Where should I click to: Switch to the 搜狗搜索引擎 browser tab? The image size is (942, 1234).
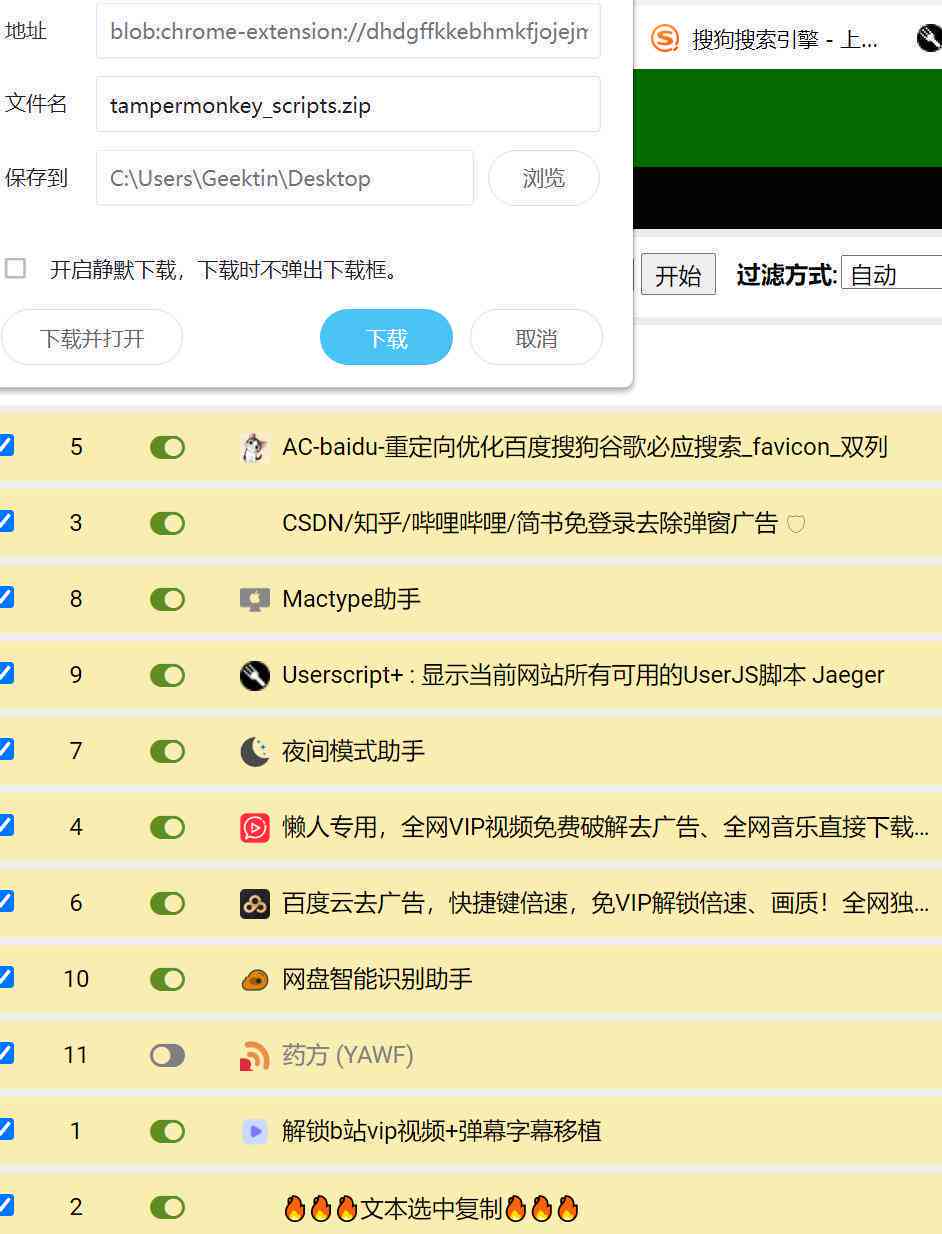[766, 40]
